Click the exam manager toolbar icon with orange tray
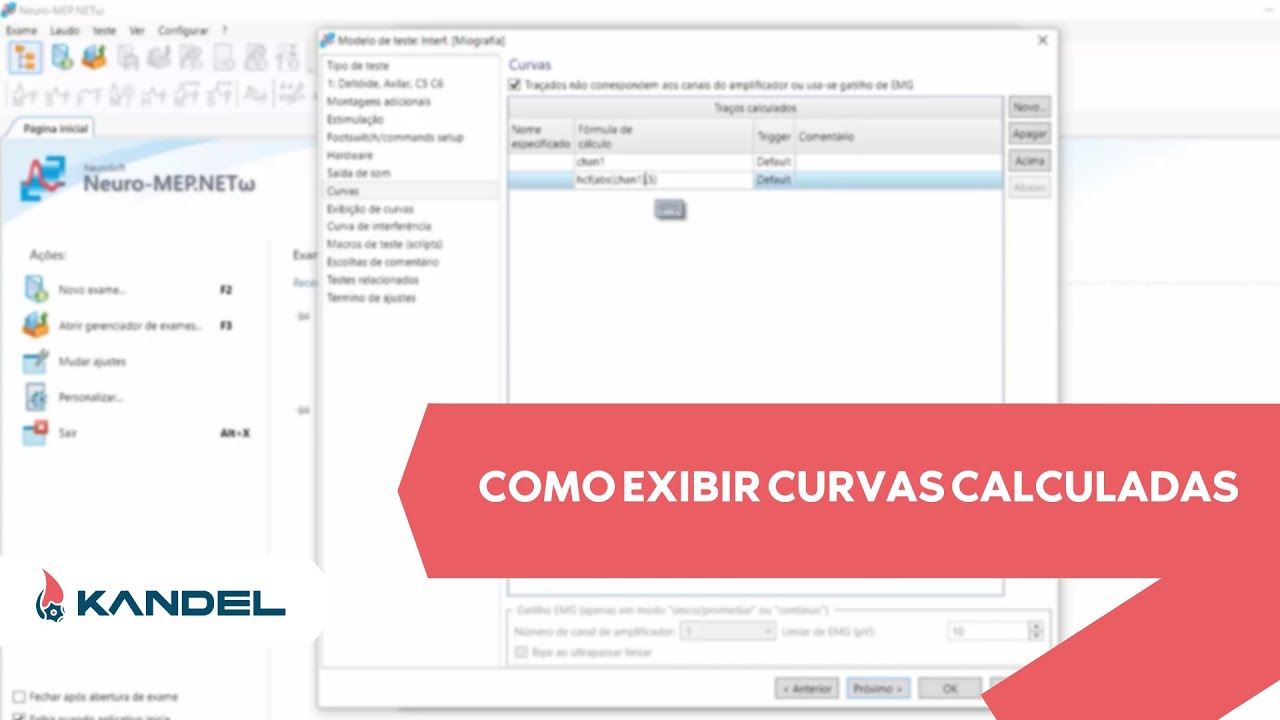Viewport: 1280px width, 720px height. click(x=94, y=57)
